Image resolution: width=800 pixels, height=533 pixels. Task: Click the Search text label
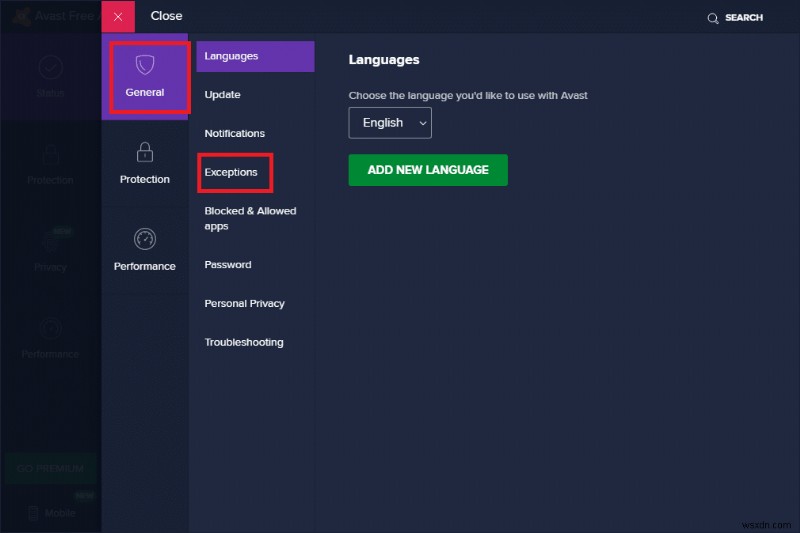coord(744,18)
